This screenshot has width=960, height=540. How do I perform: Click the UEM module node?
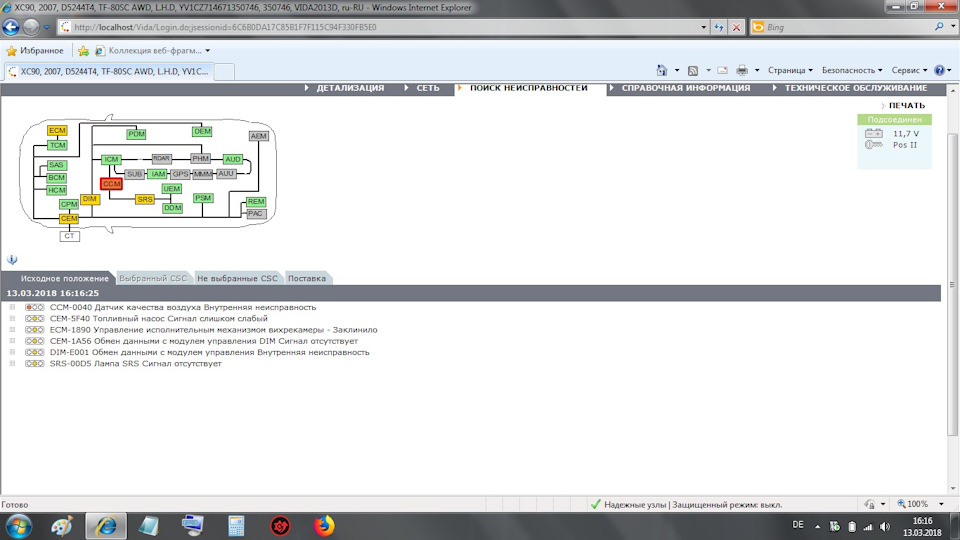pyautogui.click(x=172, y=189)
